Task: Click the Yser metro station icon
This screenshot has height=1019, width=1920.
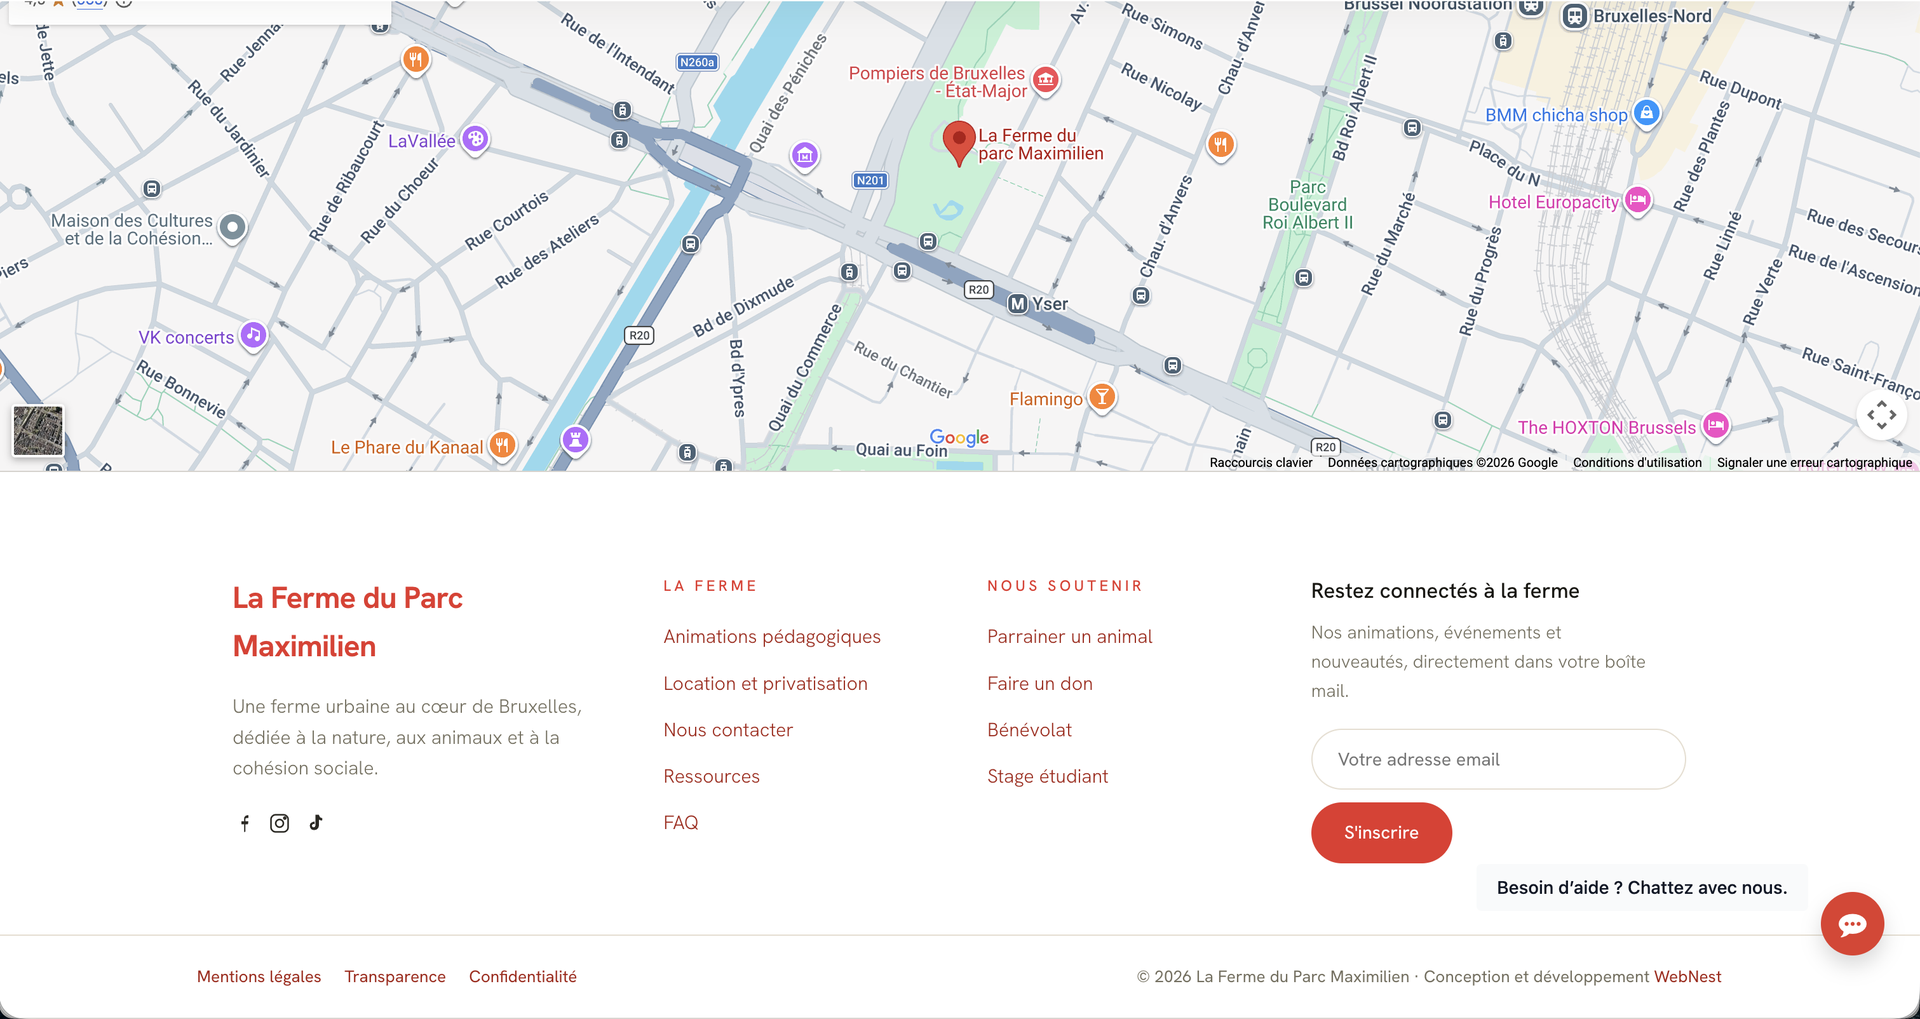Action: (x=1018, y=304)
